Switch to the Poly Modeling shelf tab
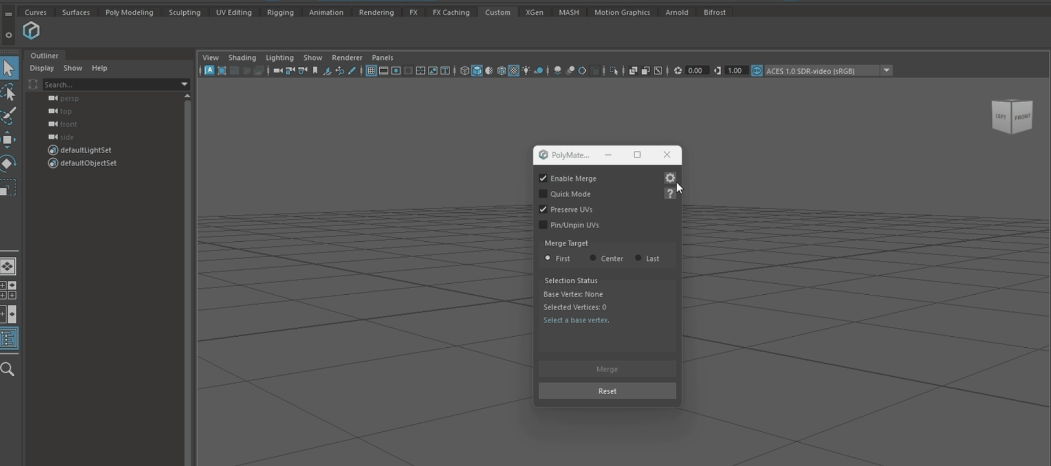The image size is (1051, 466). [129, 12]
